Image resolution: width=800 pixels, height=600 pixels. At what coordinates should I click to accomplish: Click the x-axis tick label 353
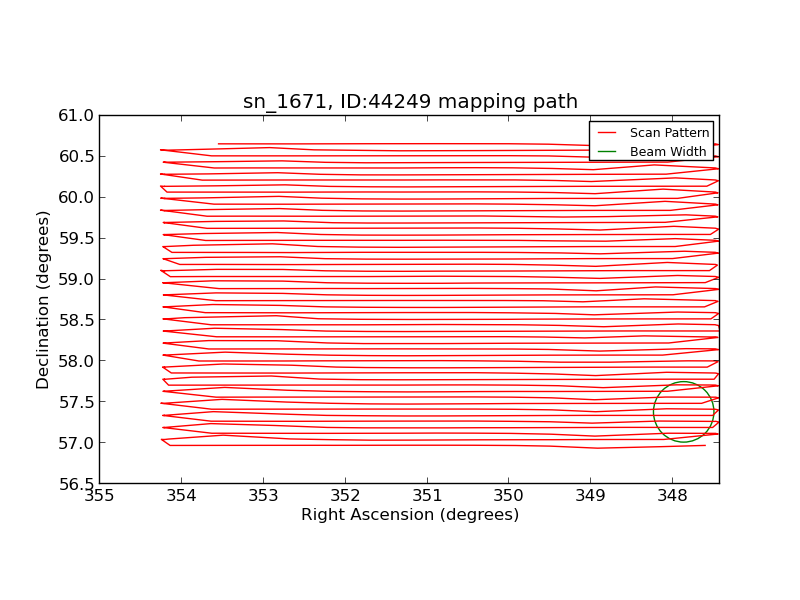(263, 495)
